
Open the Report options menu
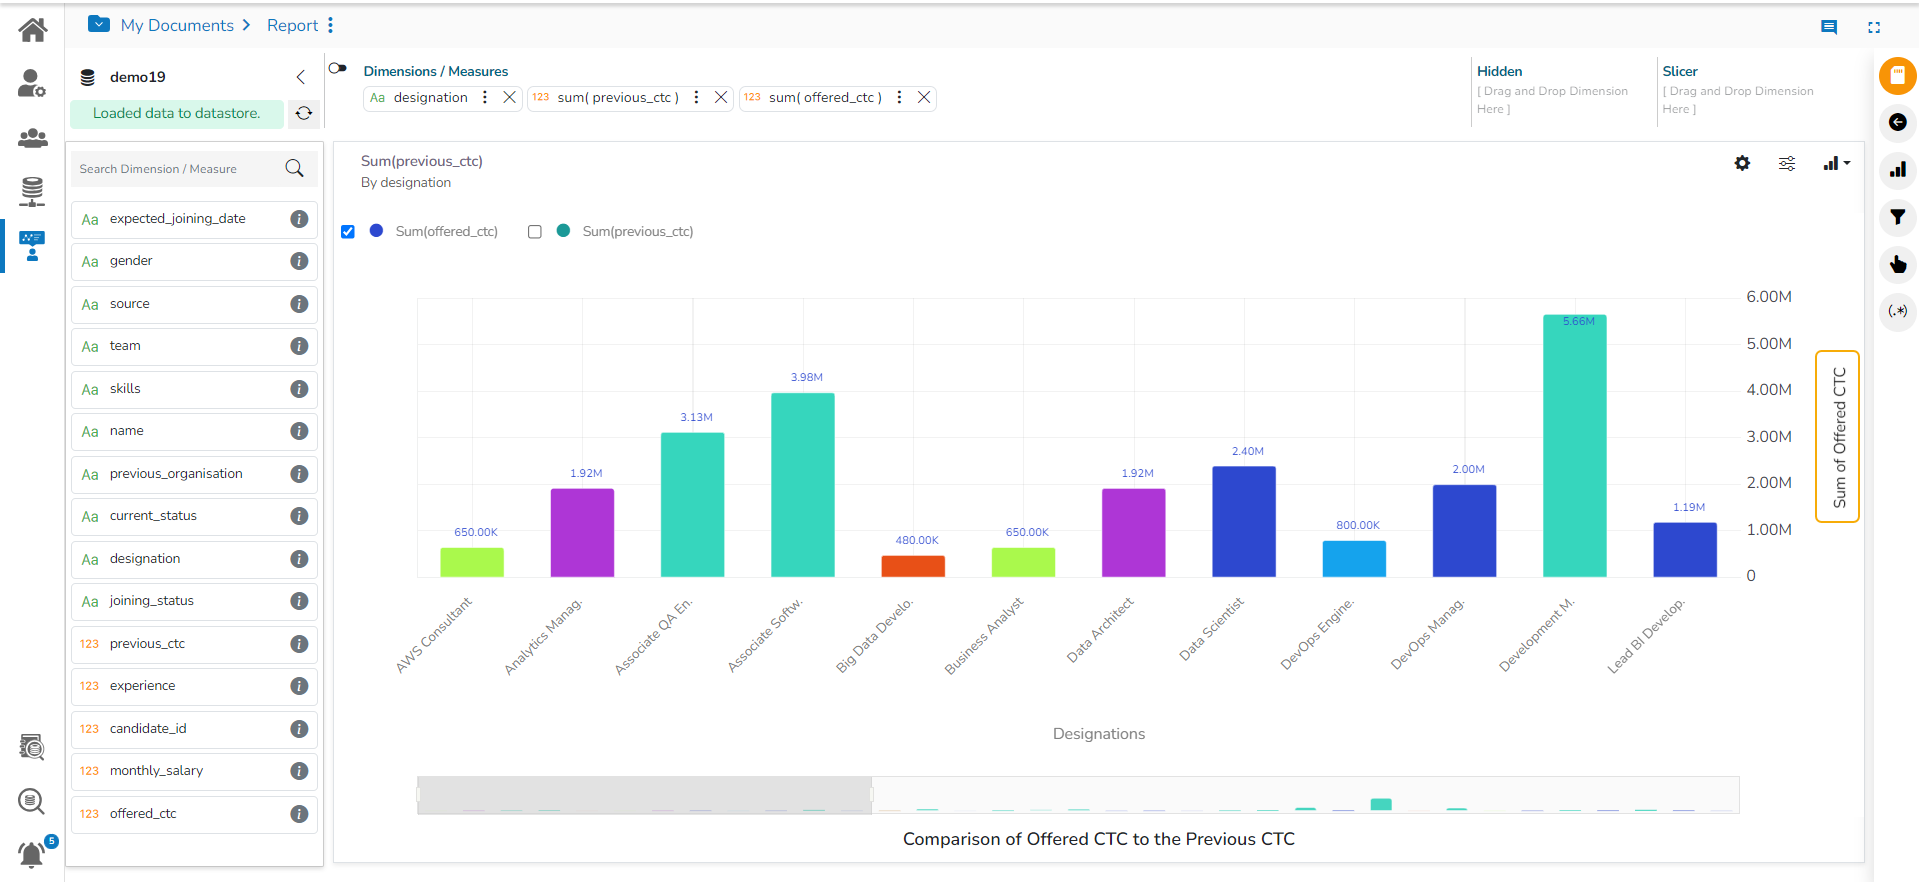(x=331, y=25)
